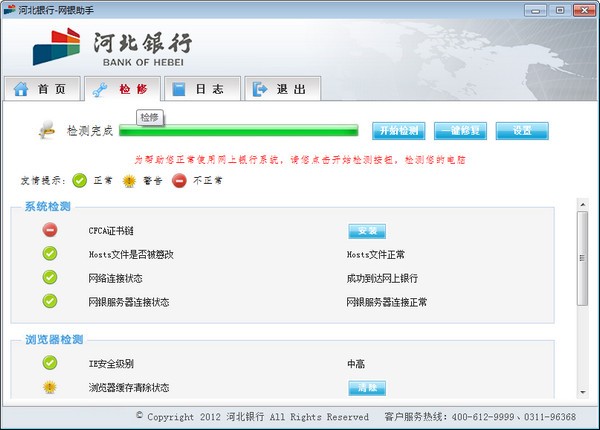Click the 浏览器检测 section heading
Image resolution: width=600 pixels, height=430 pixels.
pyautogui.click(x=54, y=339)
